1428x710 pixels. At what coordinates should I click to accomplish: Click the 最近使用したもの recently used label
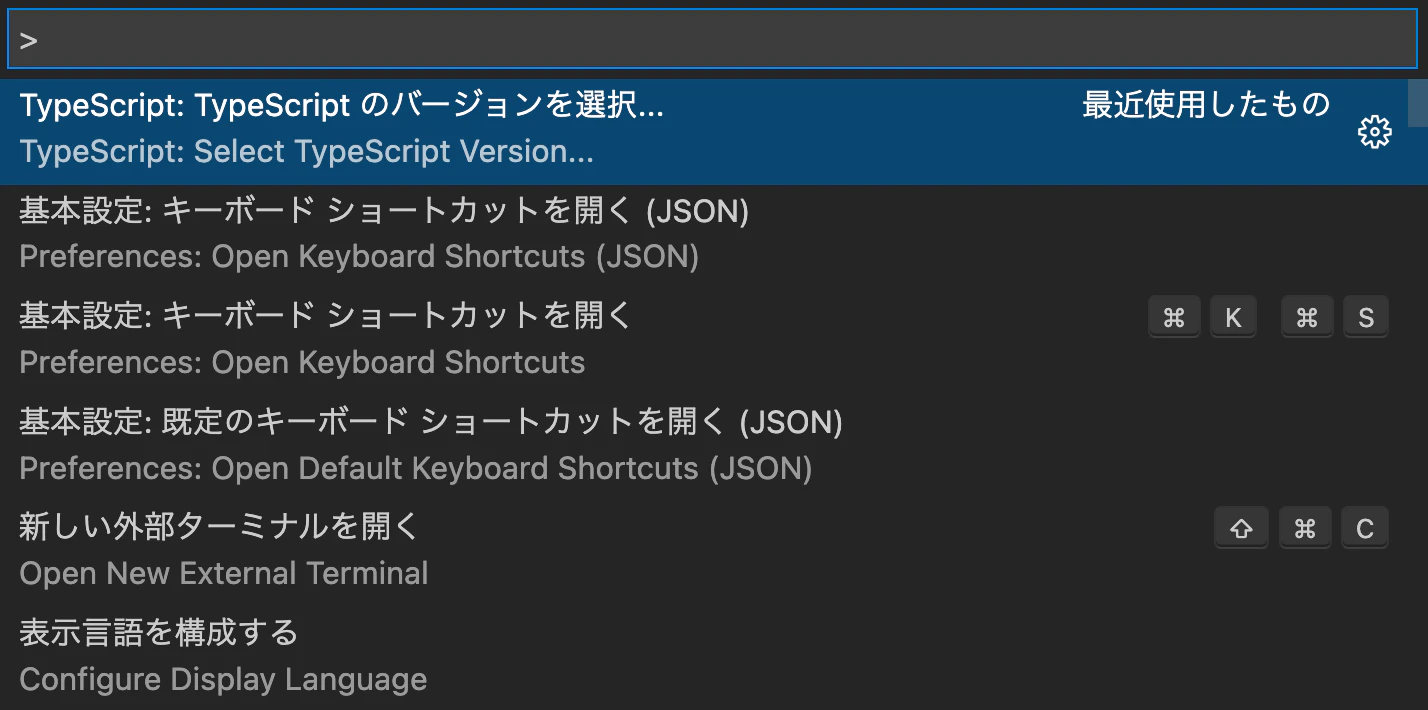click(1206, 105)
